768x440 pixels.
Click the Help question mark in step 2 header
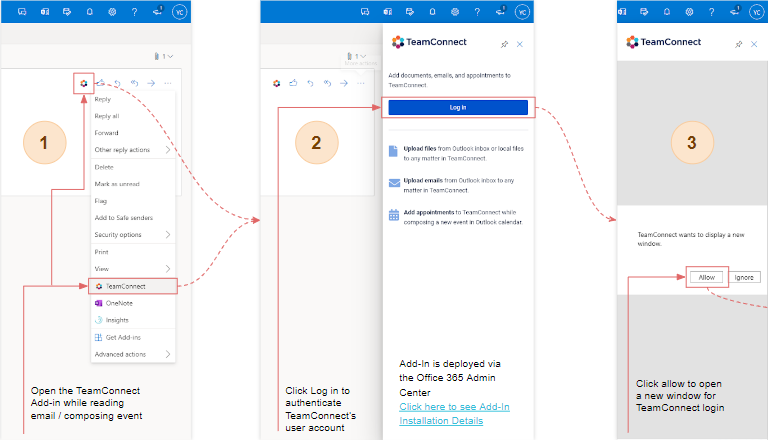[x=478, y=12]
